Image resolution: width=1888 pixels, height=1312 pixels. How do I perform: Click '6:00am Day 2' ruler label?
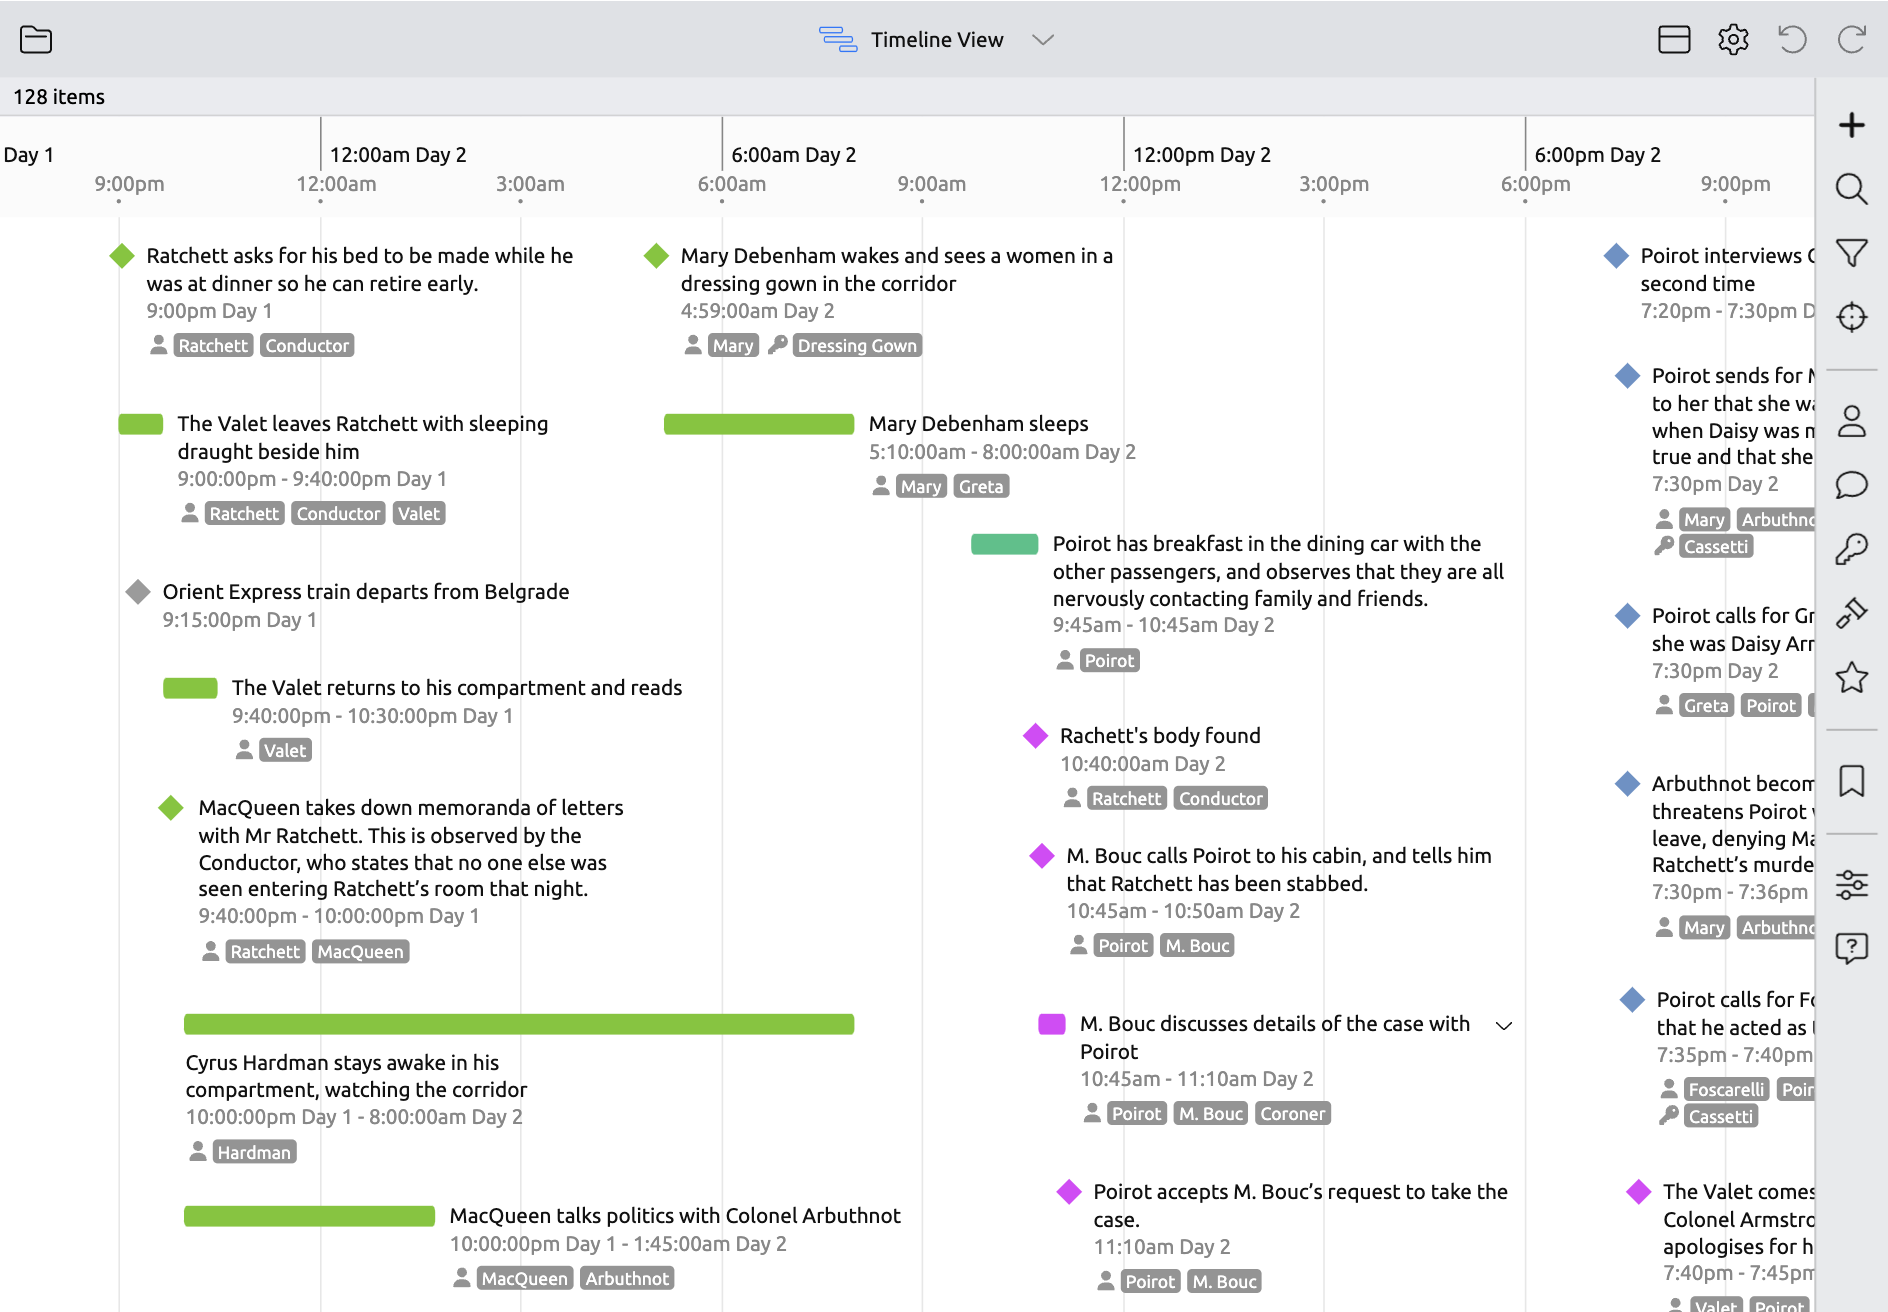(x=794, y=155)
